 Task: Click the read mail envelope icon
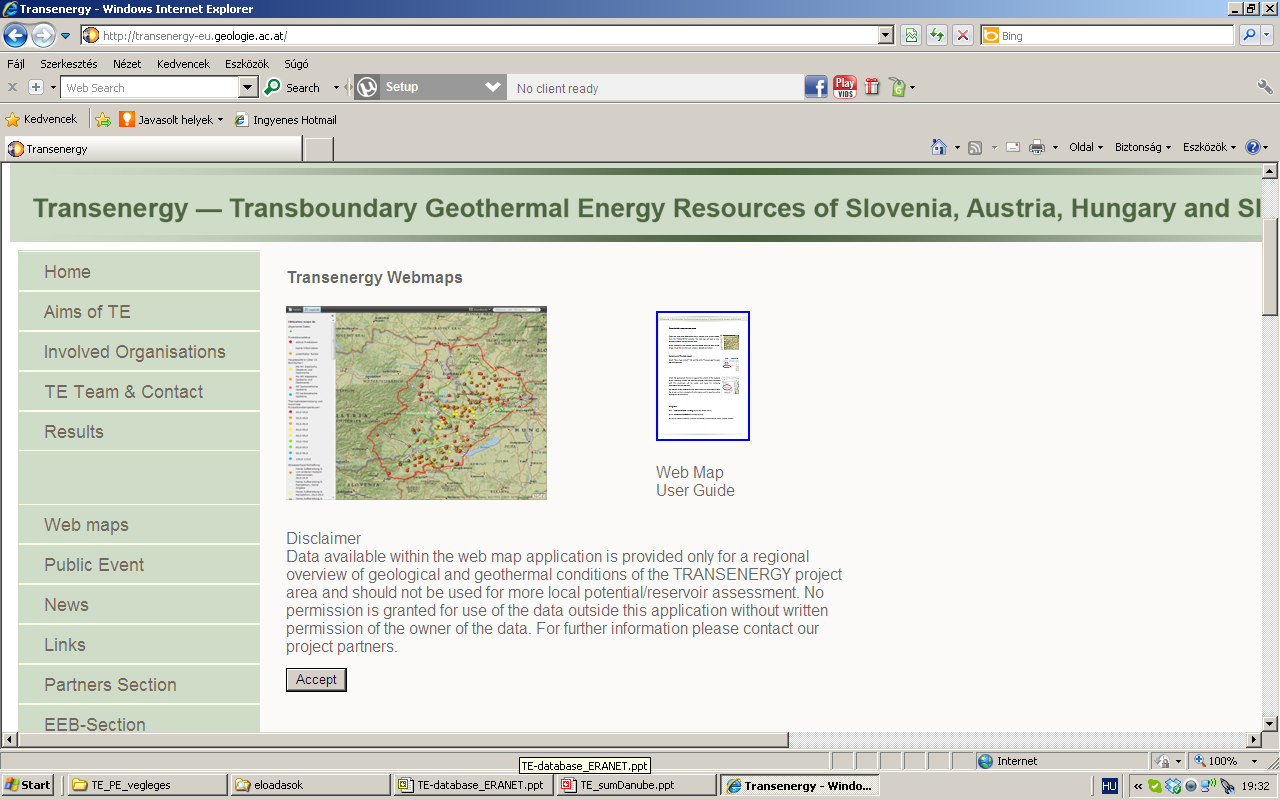pyautogui.click(x=1013, y=147)
